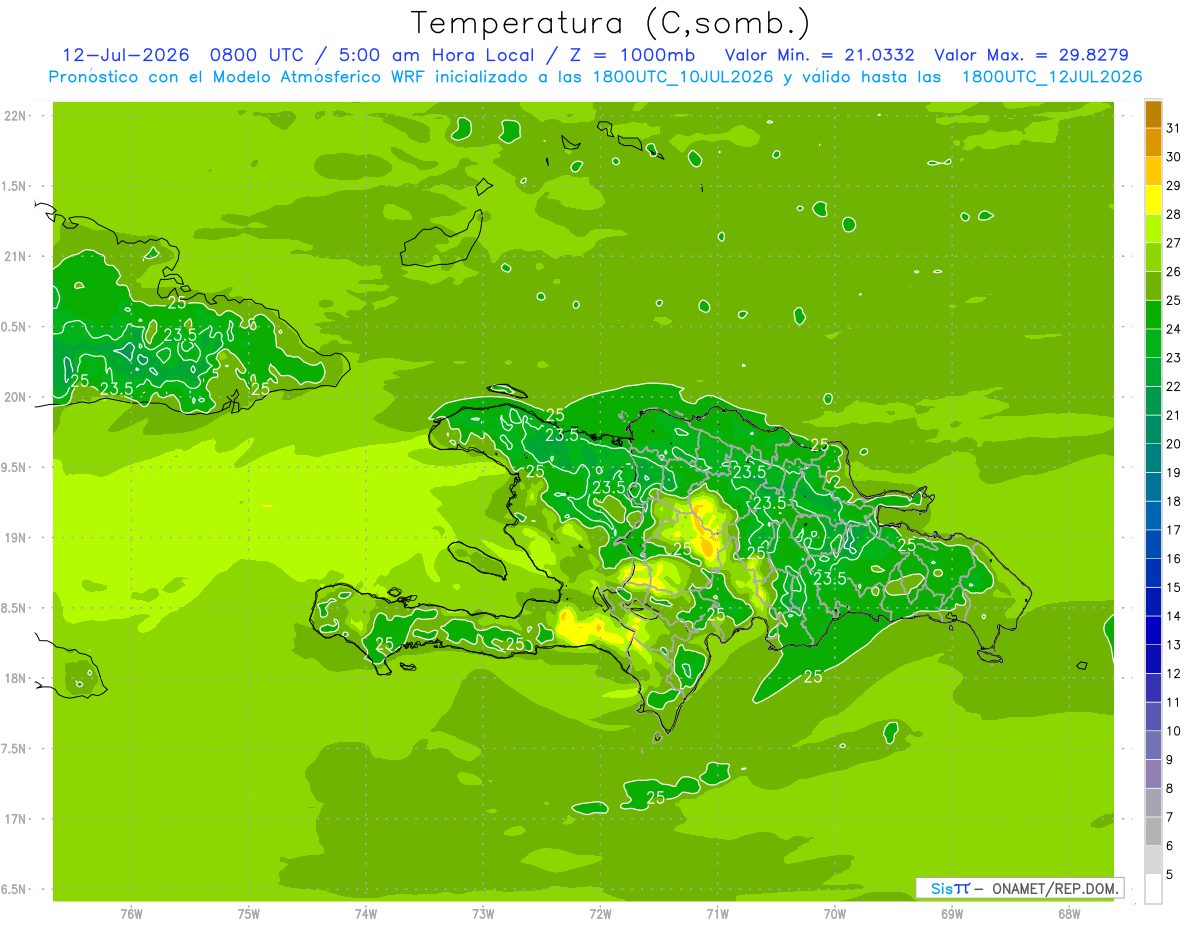This screenshot has width=1200, height=927.
Task: Click the color bar label "25"
Action: click(1173, 300)
